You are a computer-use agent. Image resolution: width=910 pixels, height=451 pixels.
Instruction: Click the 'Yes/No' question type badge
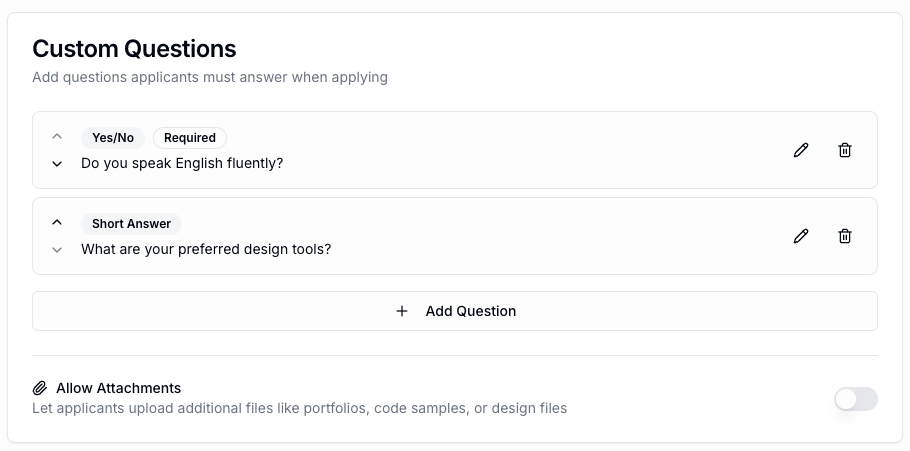[x=113, y=138]
